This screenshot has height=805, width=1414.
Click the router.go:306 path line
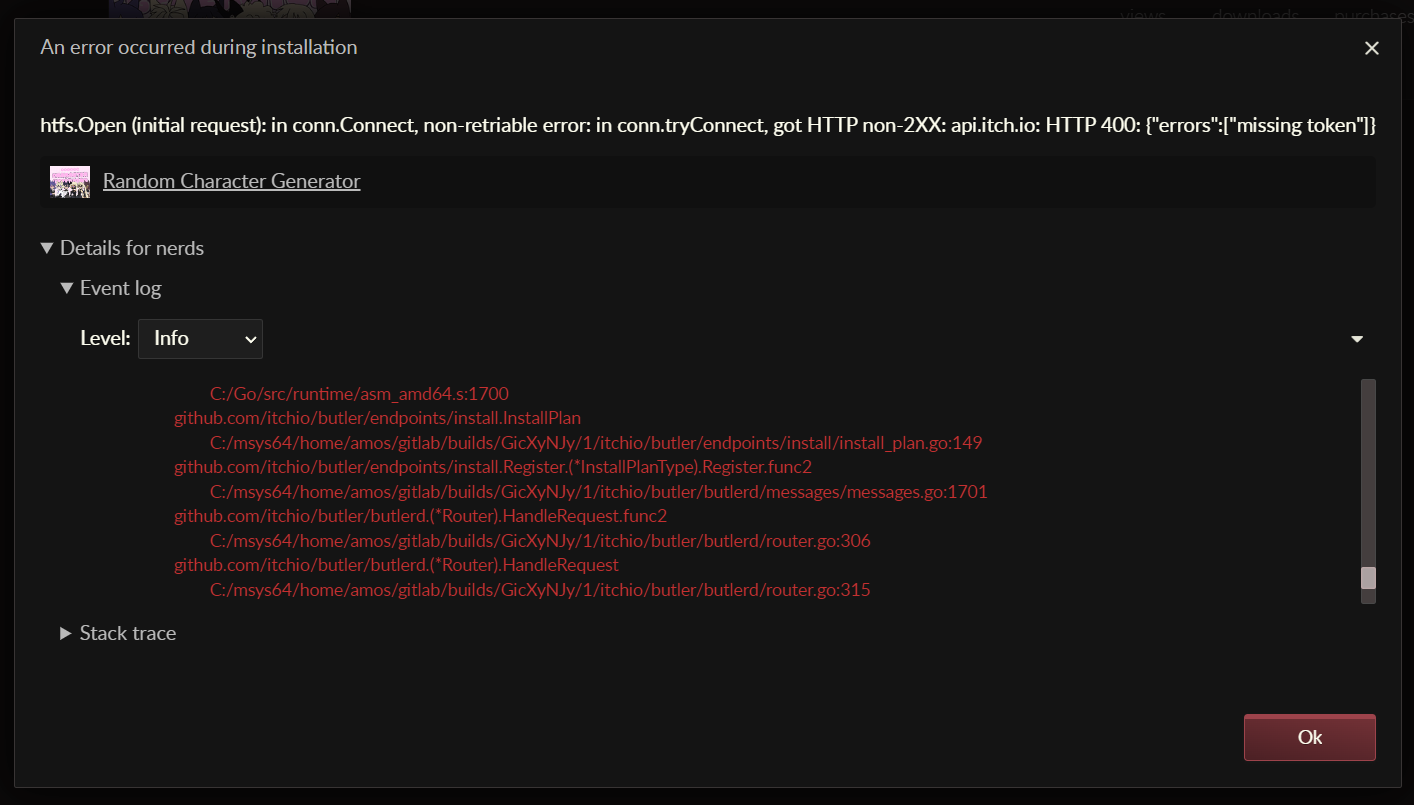coord(540,541)
